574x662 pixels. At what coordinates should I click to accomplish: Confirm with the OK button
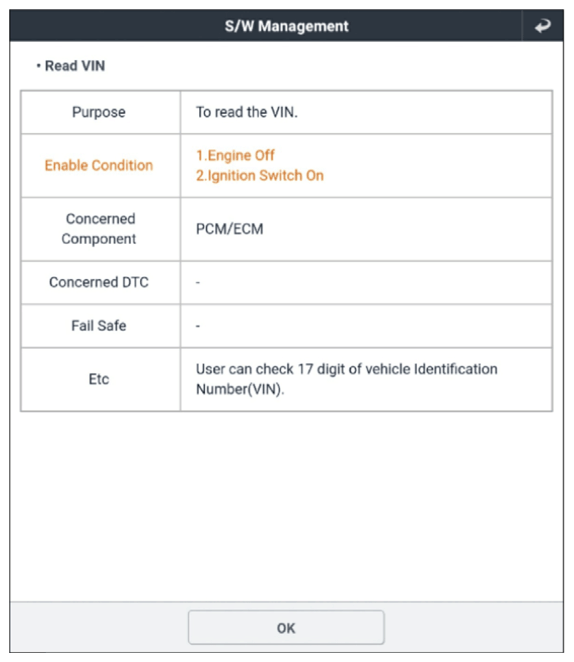[x=286, y=627]
